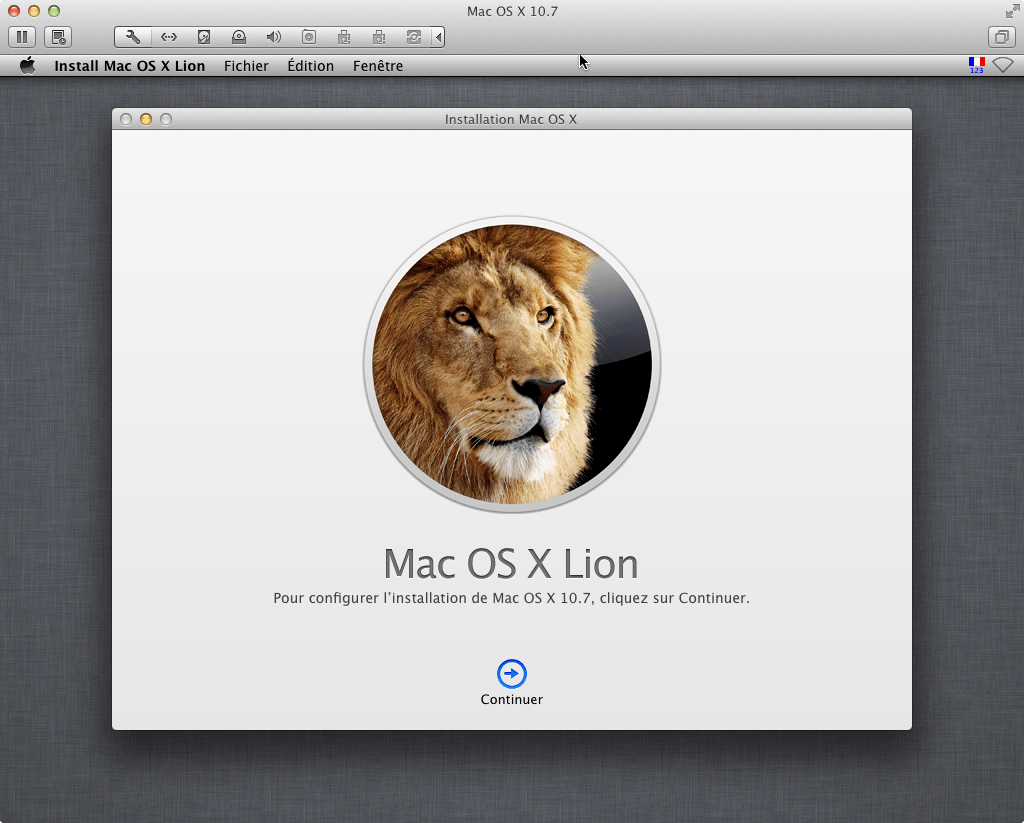
Task: Click the second USB device icon
Action: point(379,37)
